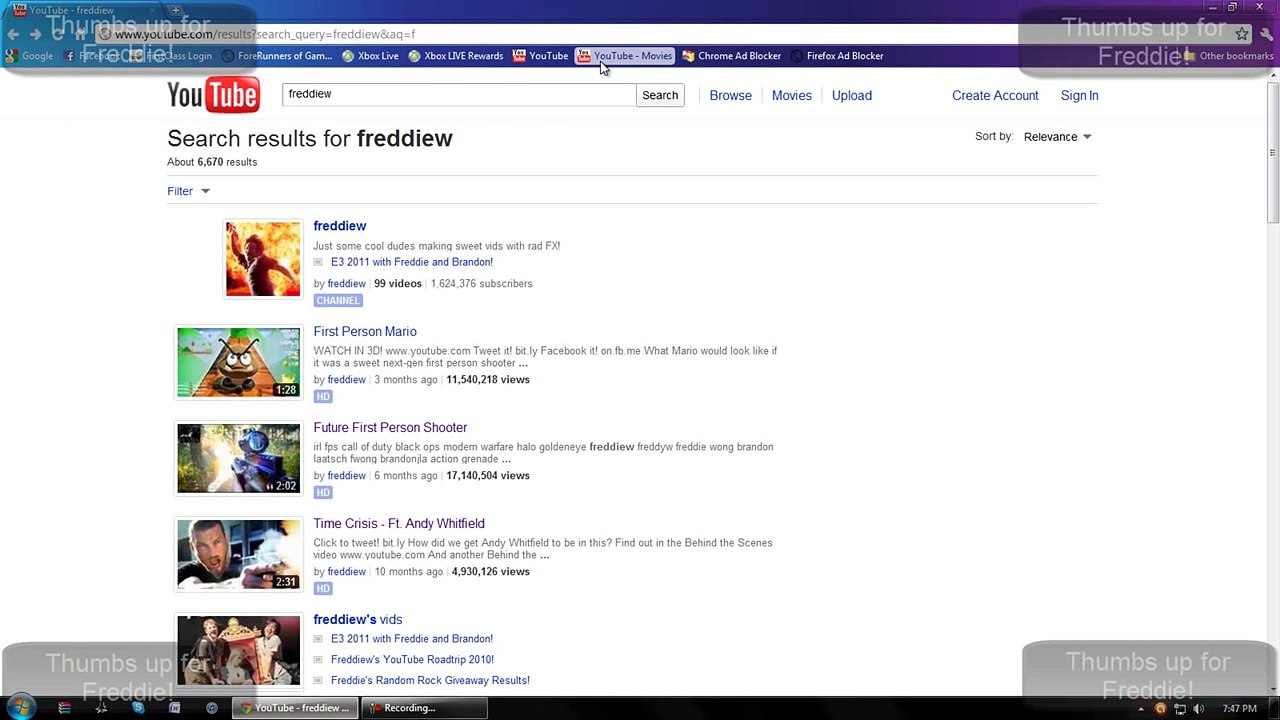The image size is (1280, 720).
Task: Open the Chrome wrench menu
Action: pos(1266,34)
